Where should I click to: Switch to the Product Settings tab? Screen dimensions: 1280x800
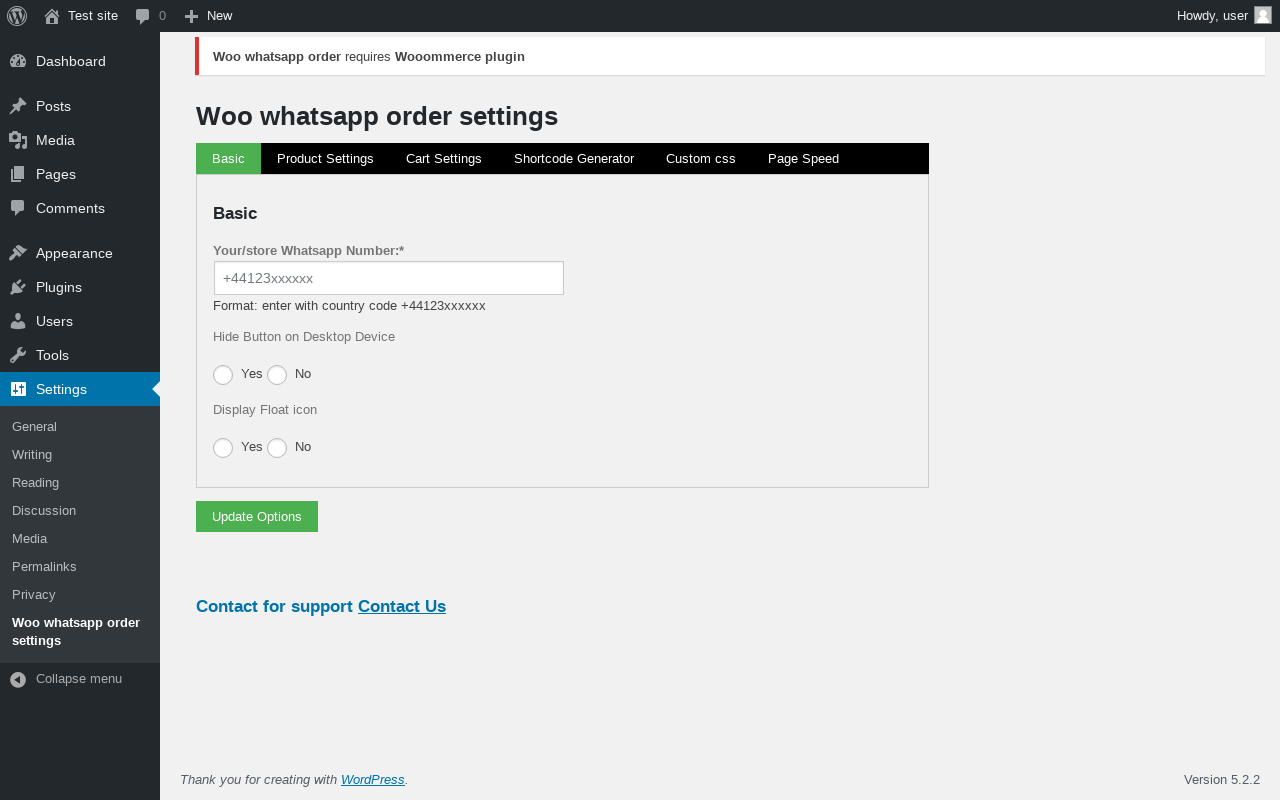pos(325,159)
